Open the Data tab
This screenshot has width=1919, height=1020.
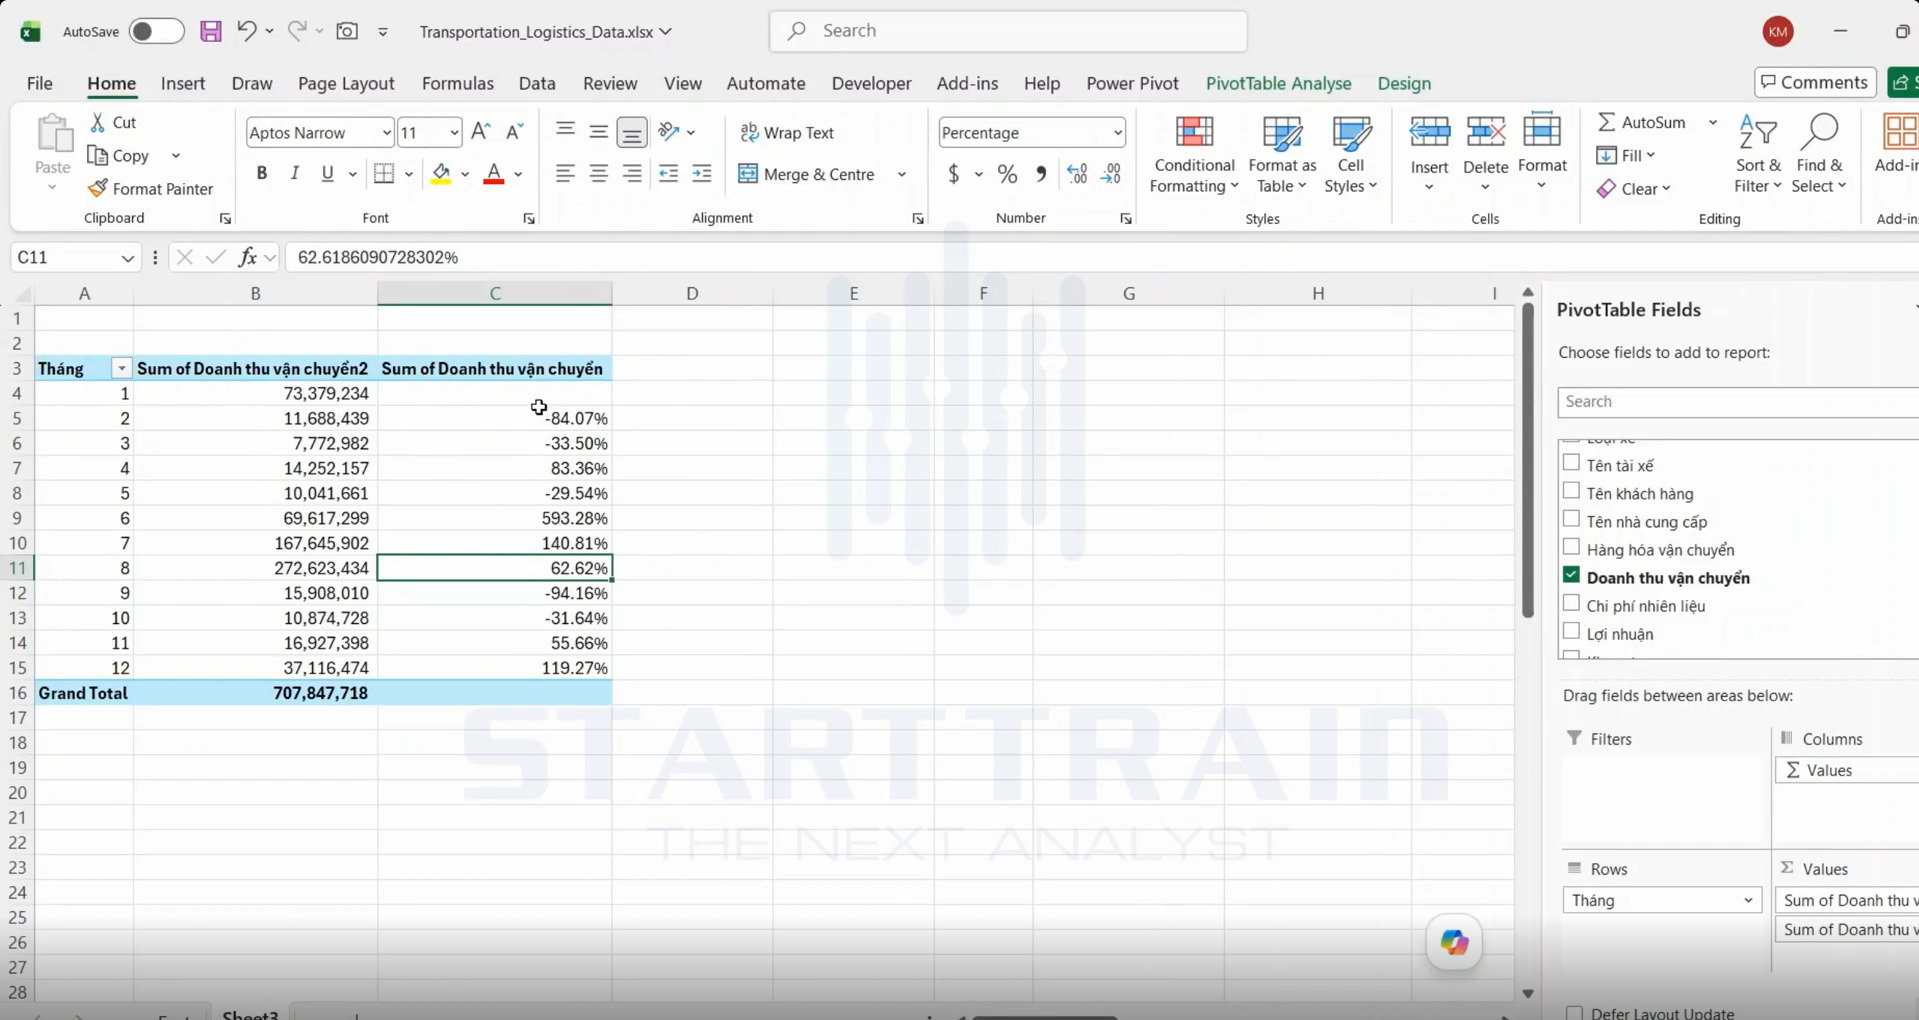pyautogui.click(x=537, y=83)
